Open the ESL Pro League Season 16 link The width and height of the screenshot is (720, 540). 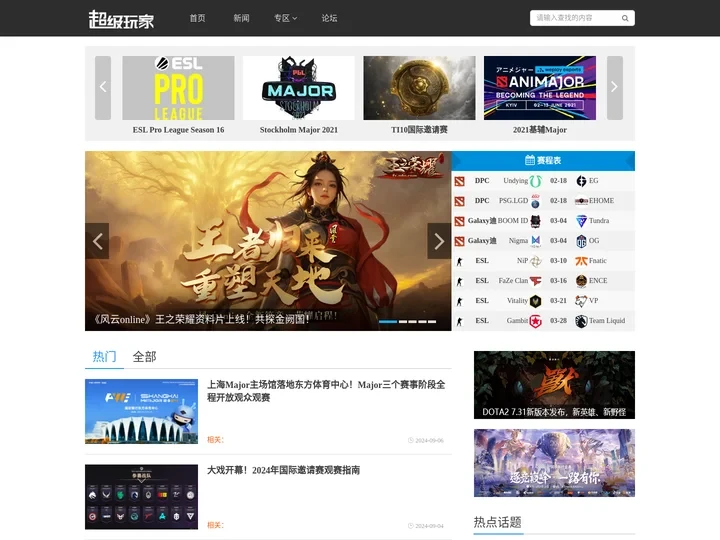tap(178, 130)
